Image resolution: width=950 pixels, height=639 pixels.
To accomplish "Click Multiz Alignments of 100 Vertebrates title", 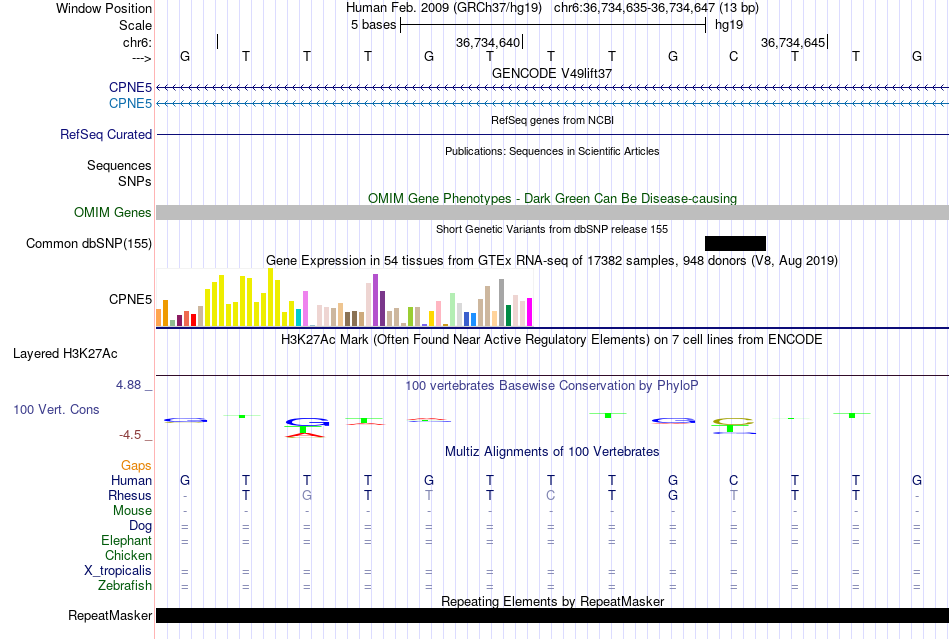I will [552, 451].
